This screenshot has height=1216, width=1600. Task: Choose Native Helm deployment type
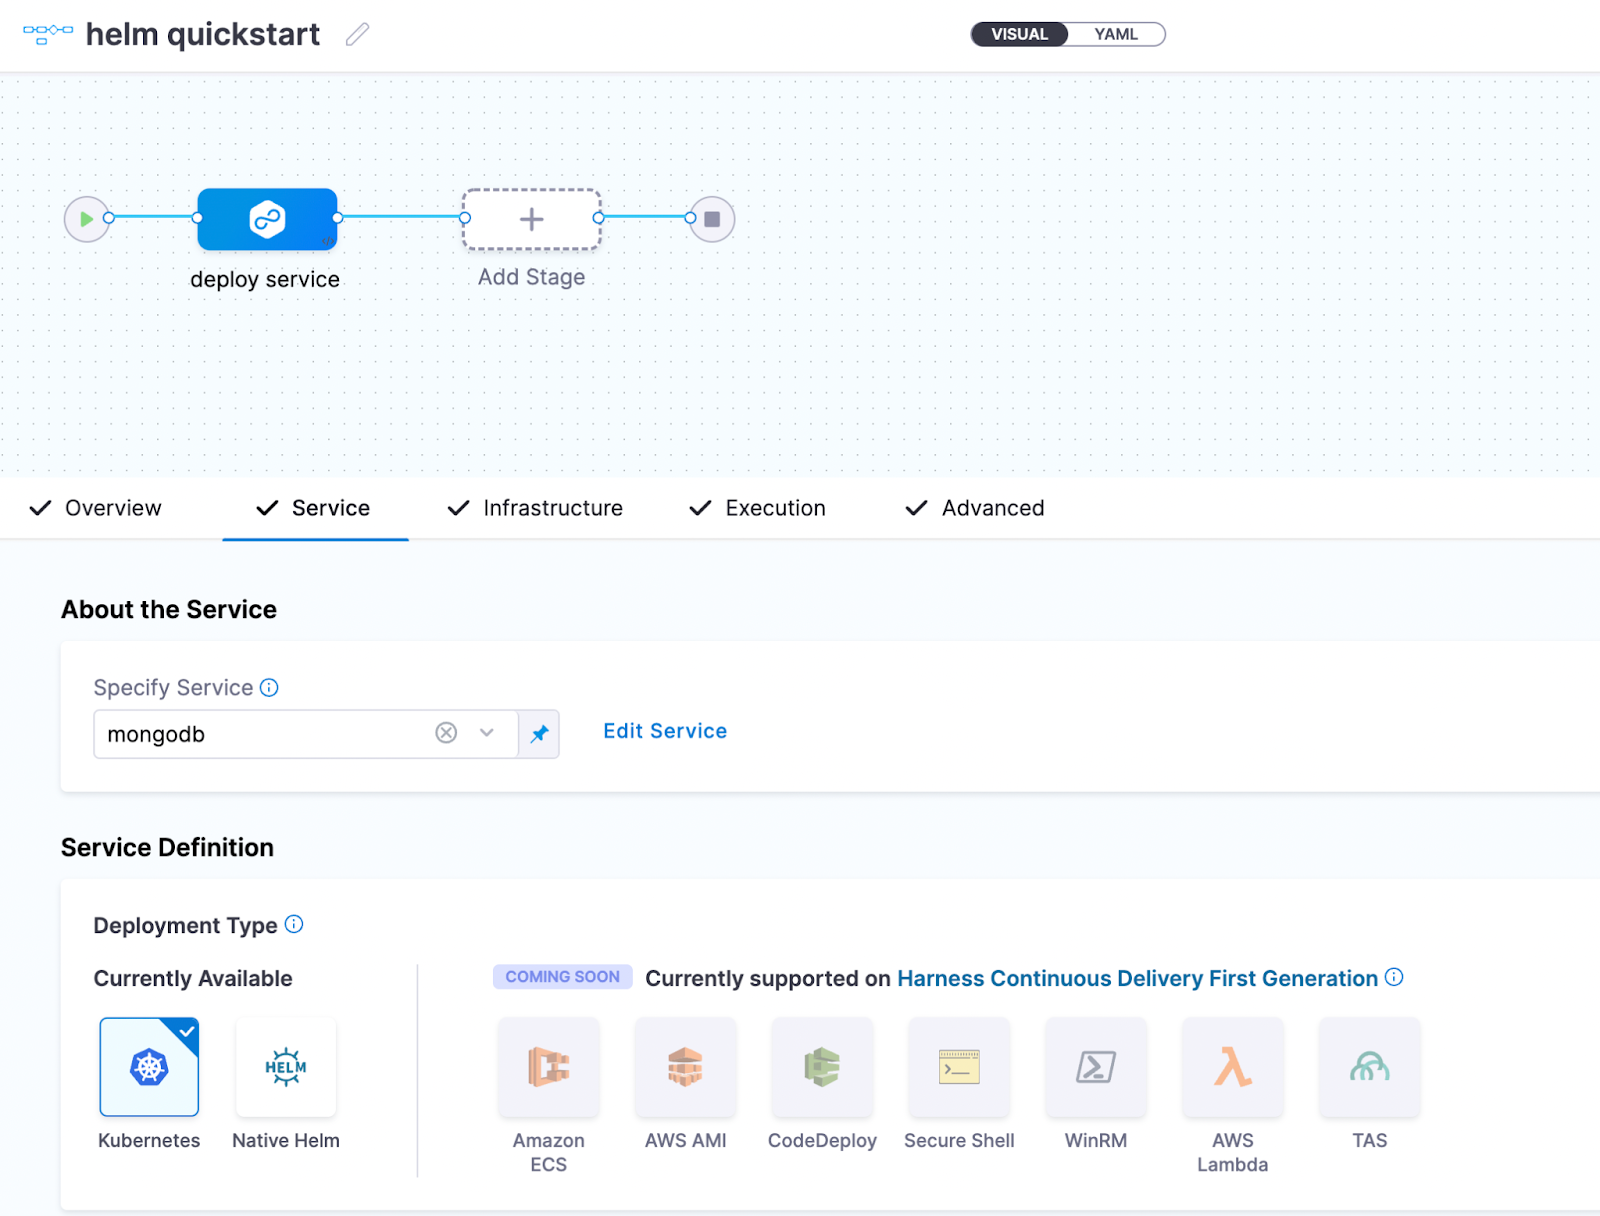[x=286, y=1067]
